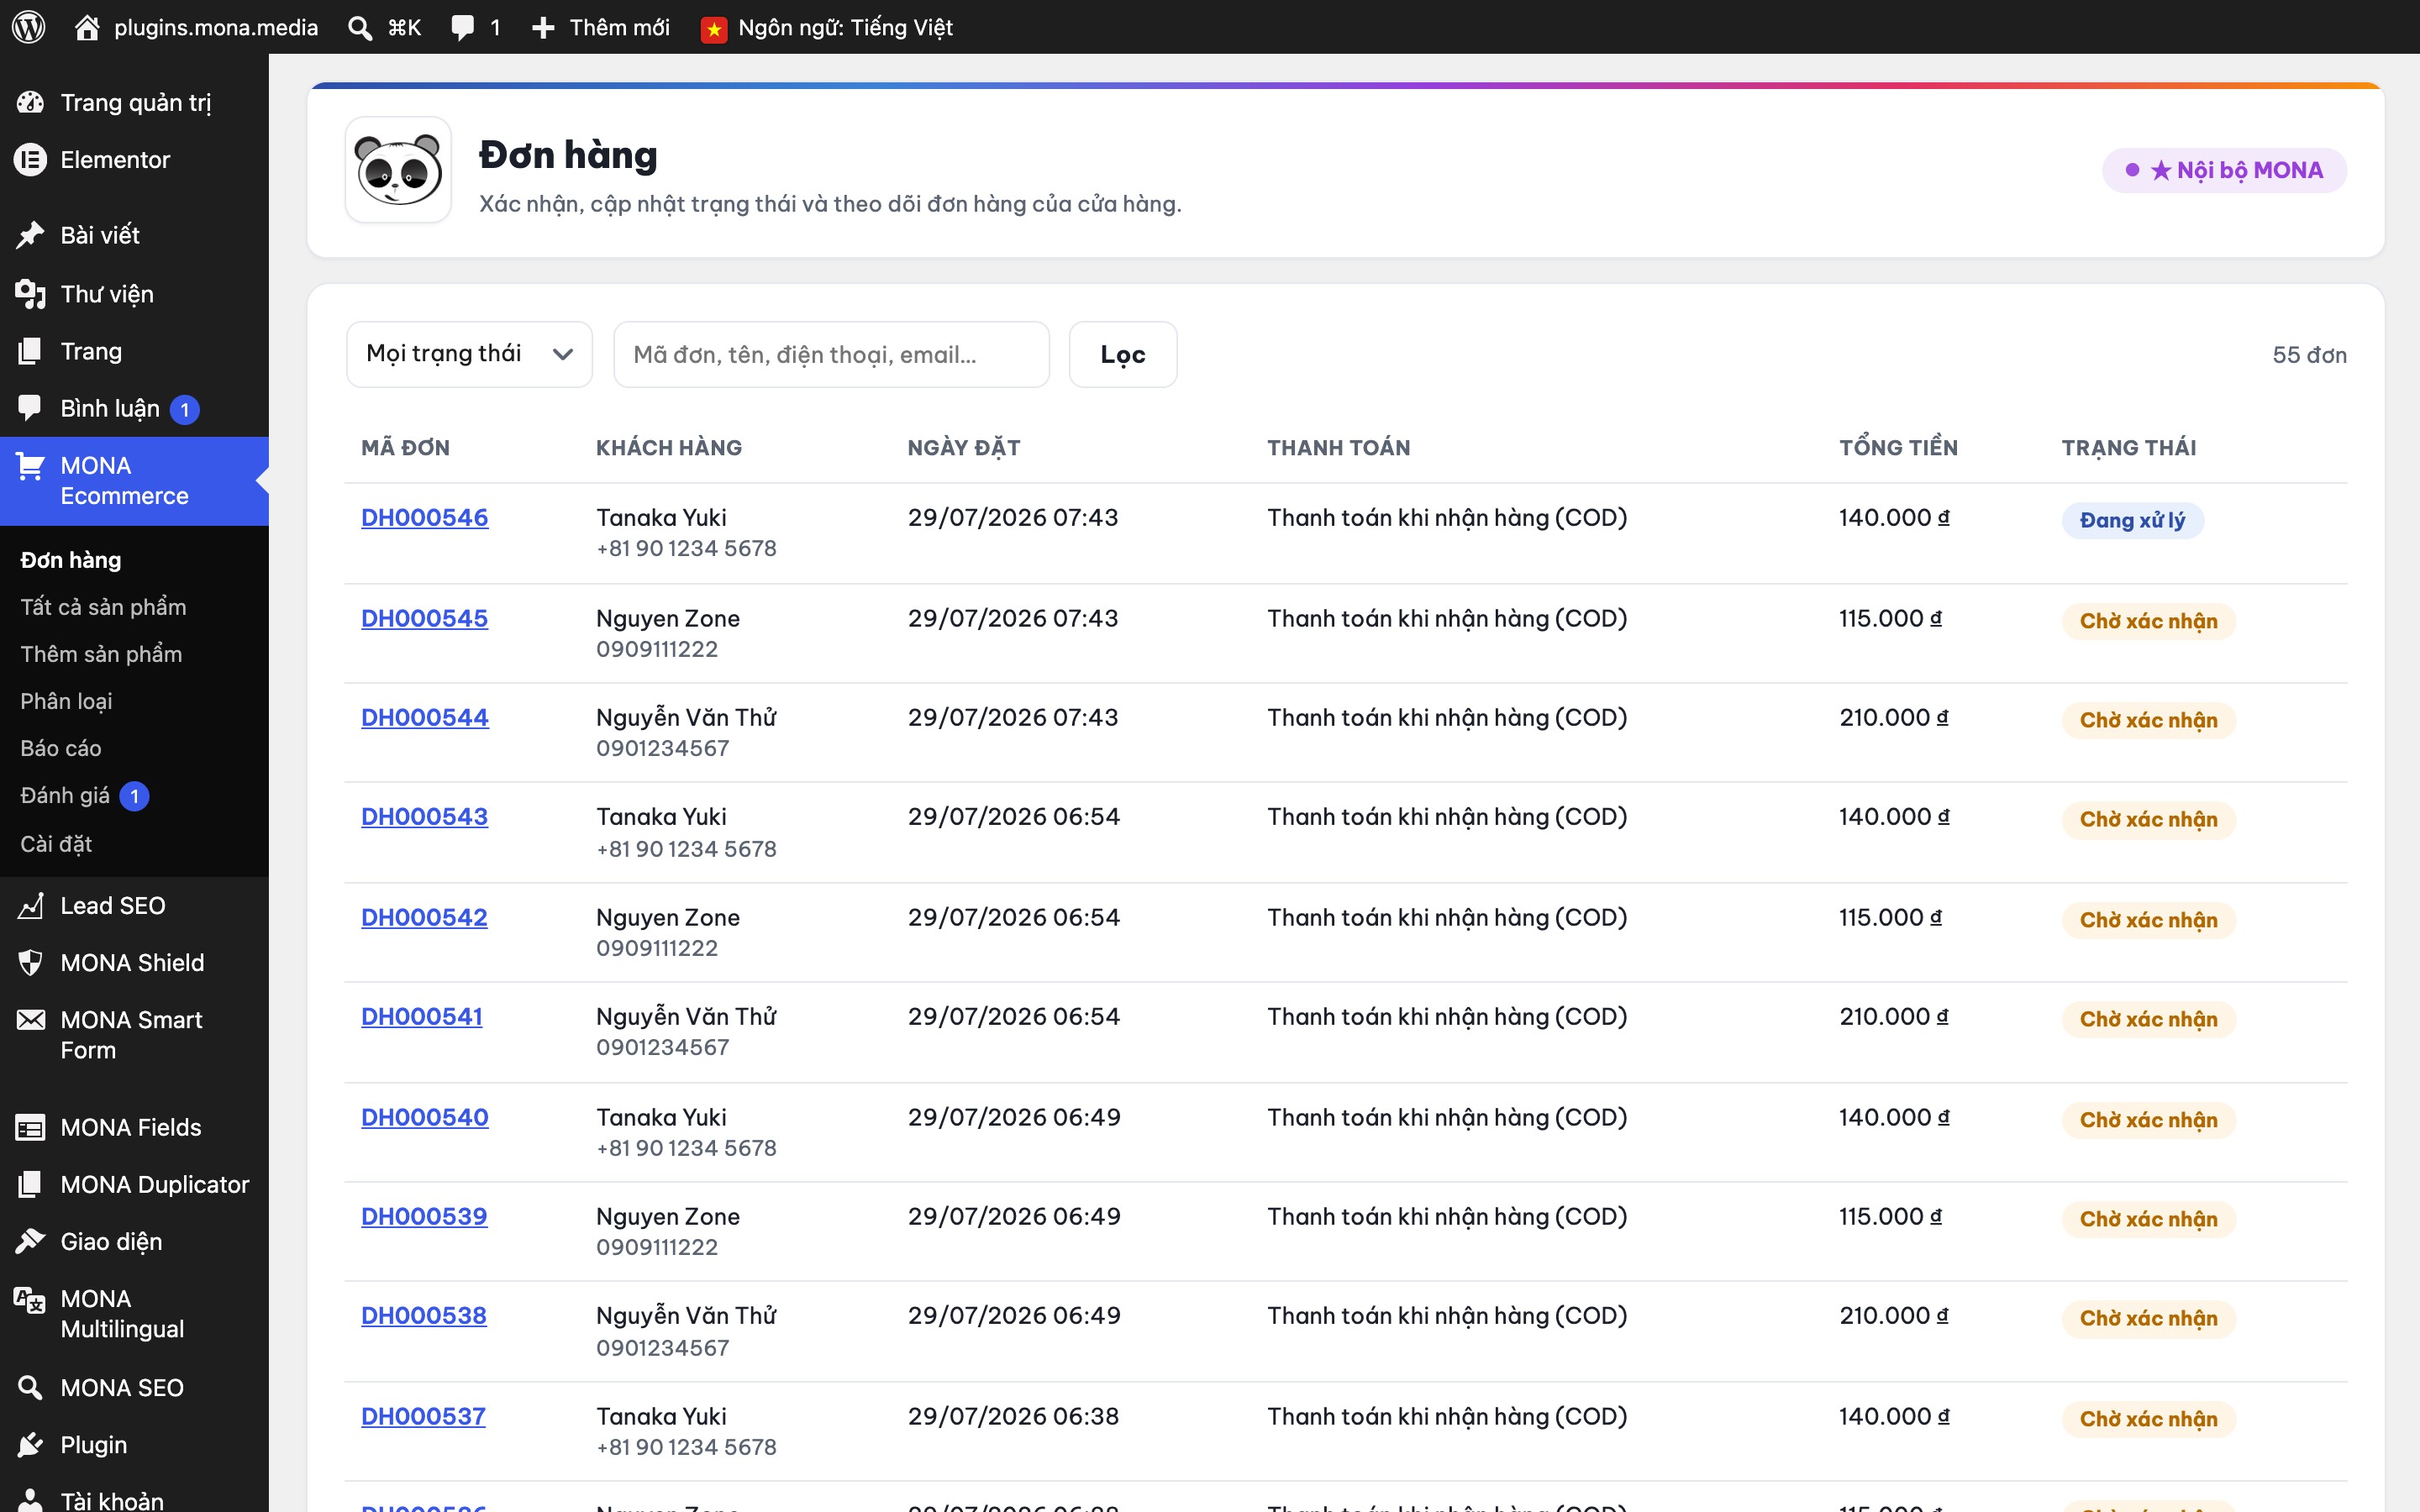Click the MONA SEO magnifier icon
Viewport: 2420px width, 1512px height.
click(30, 1388)
